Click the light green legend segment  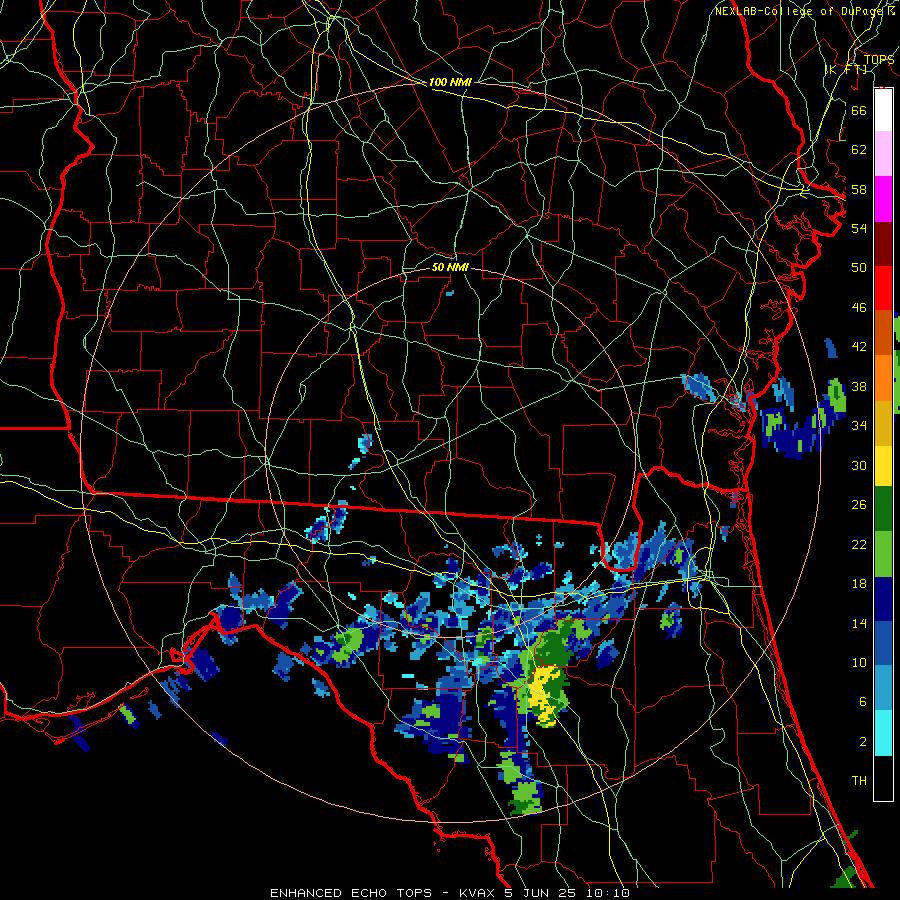point(883,554)
